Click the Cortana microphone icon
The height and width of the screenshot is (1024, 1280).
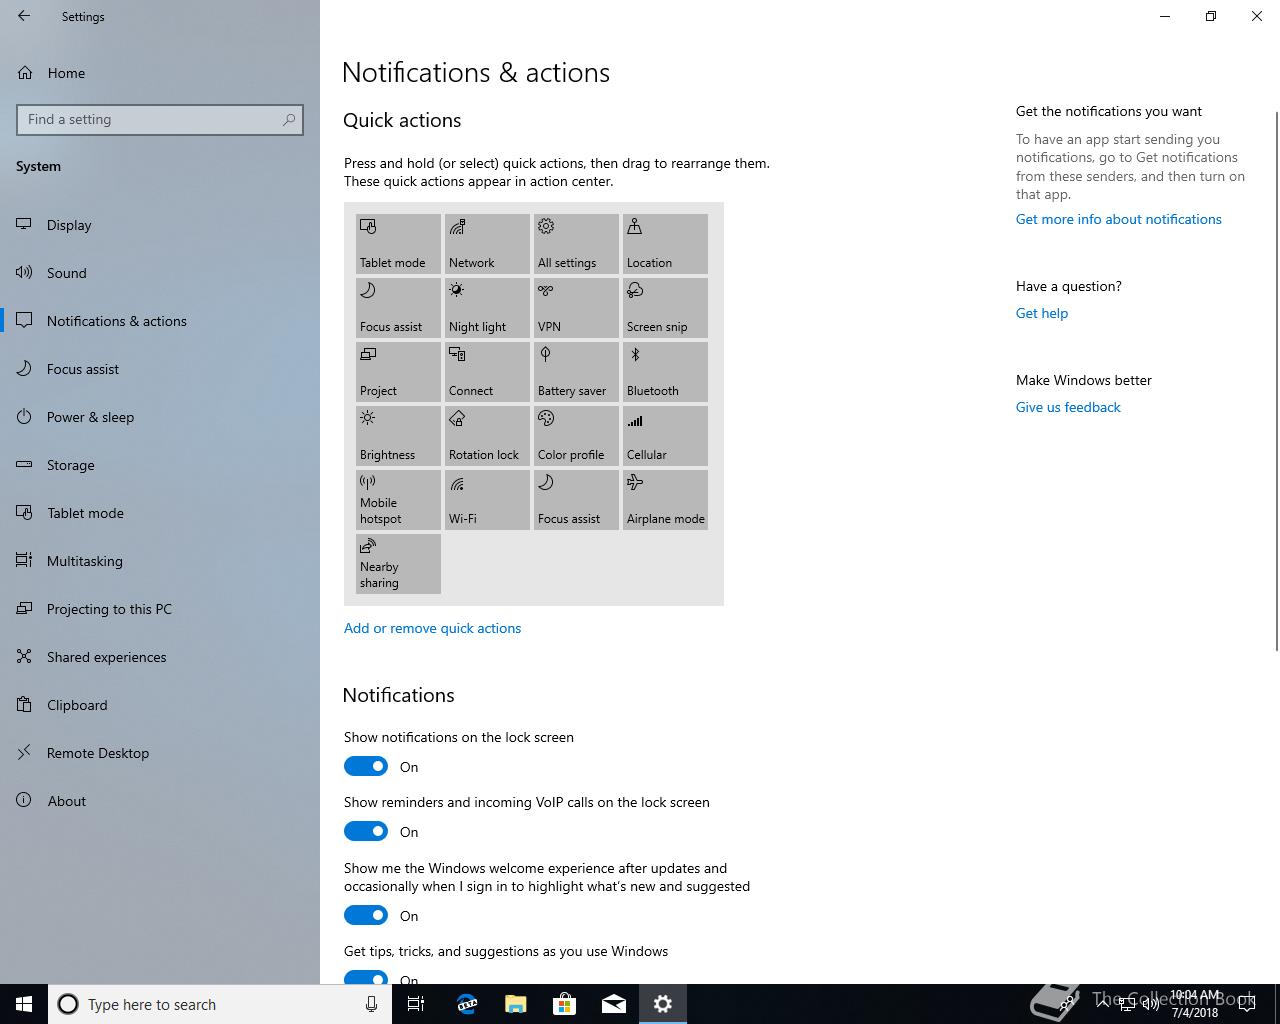[371, 1004]
